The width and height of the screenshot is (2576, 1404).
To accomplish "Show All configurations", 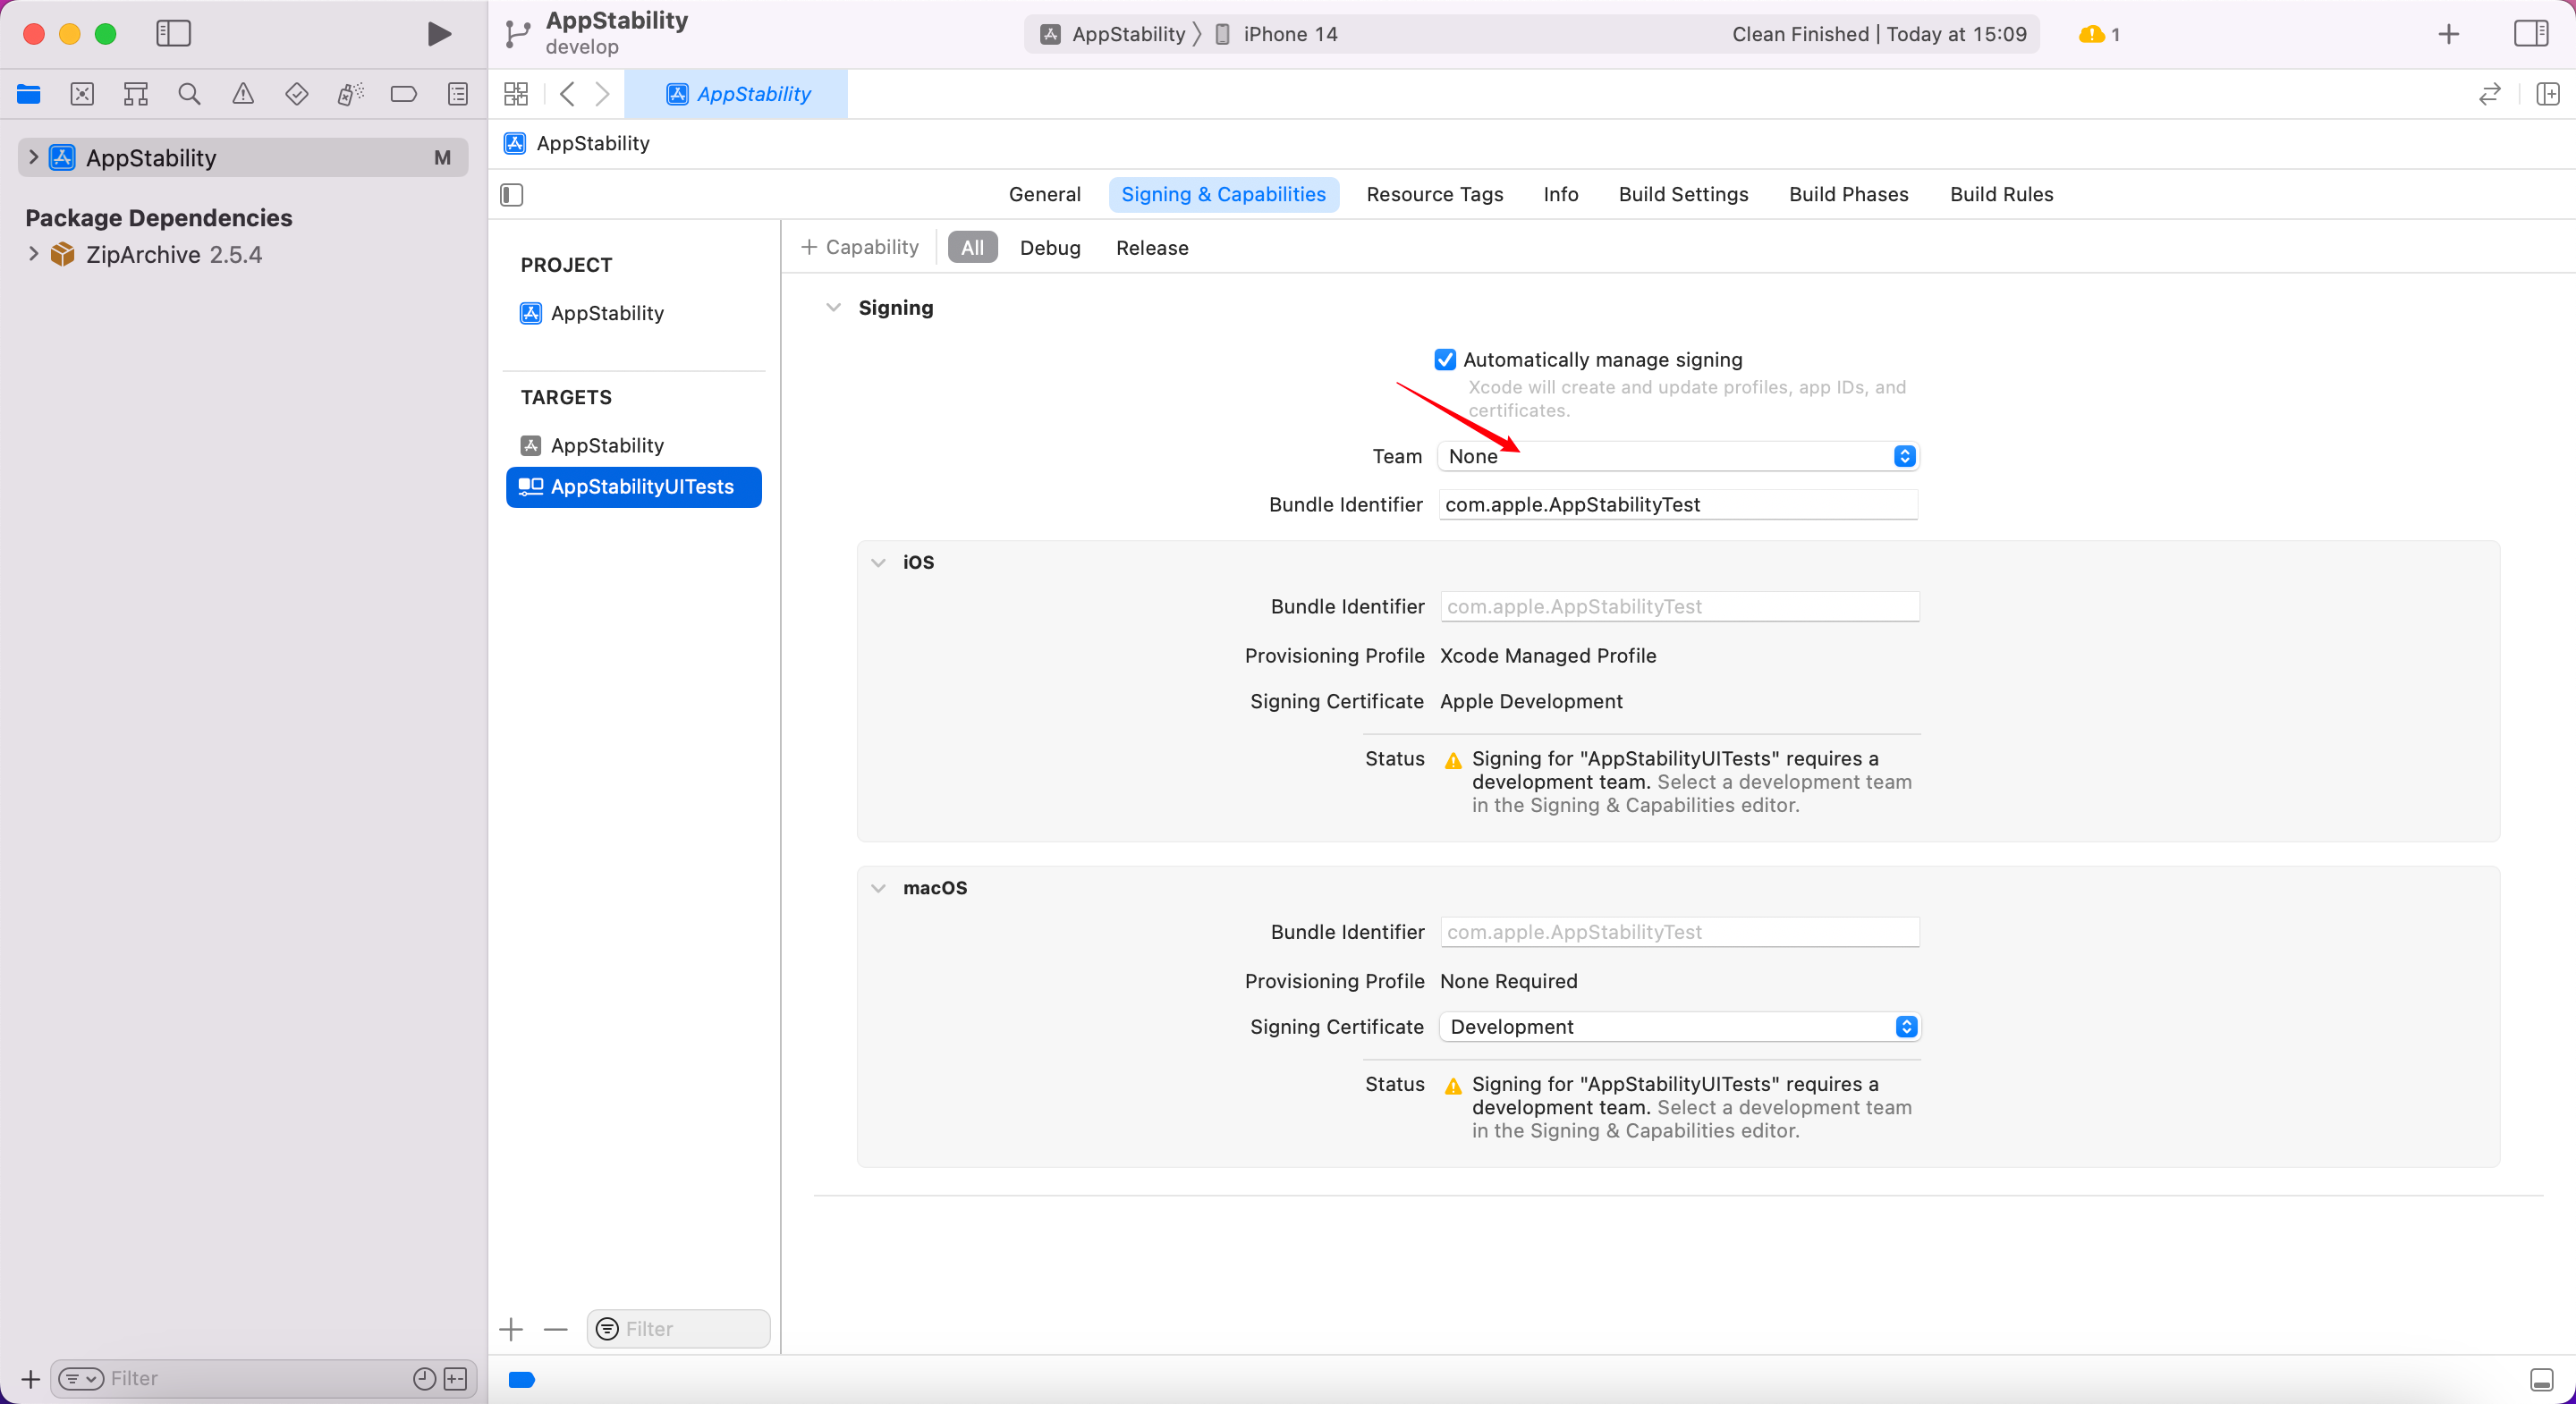I will click(x=972, y=247).
